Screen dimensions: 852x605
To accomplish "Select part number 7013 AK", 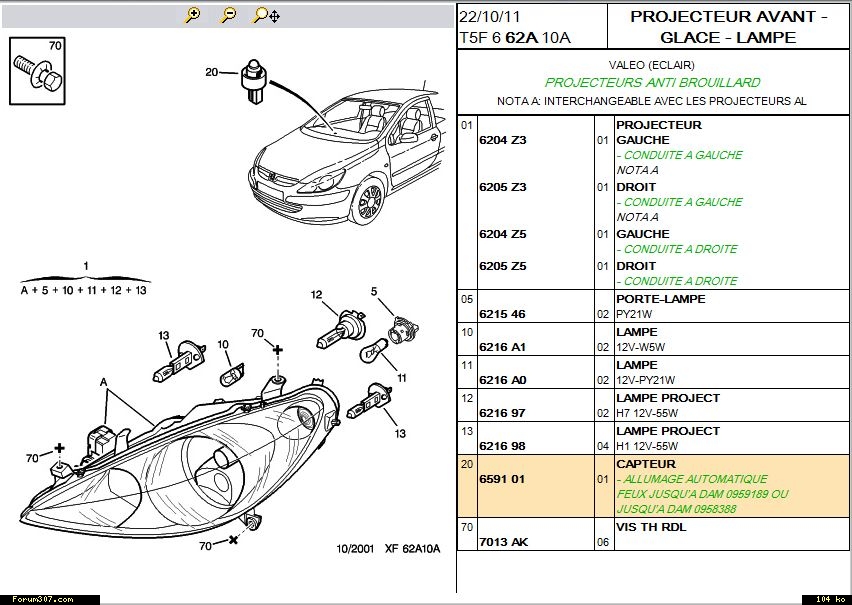I will tap(503, 542).
